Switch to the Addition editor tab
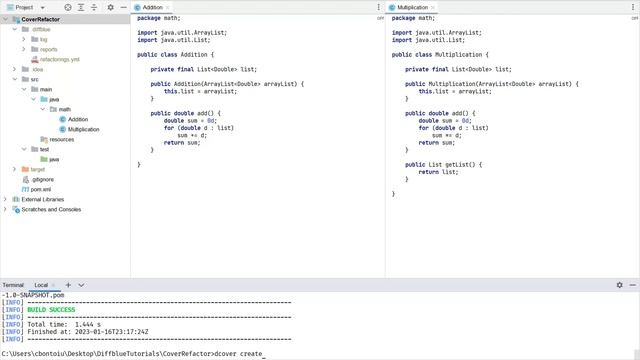The image size is (640, 360). (152, 7)
